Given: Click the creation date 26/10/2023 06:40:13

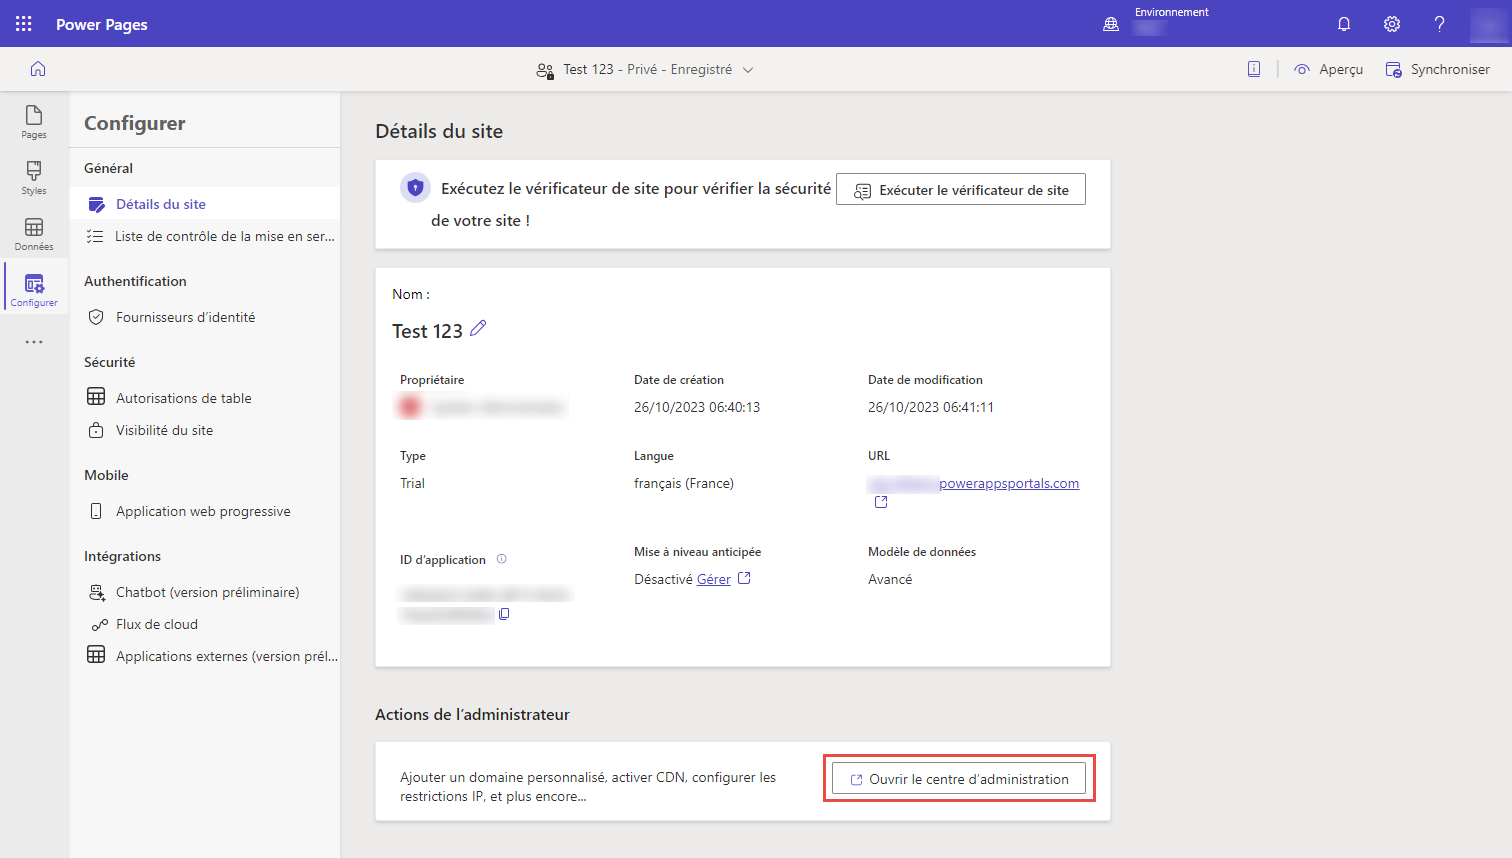Looking at the screenshot, I should 697,407.
